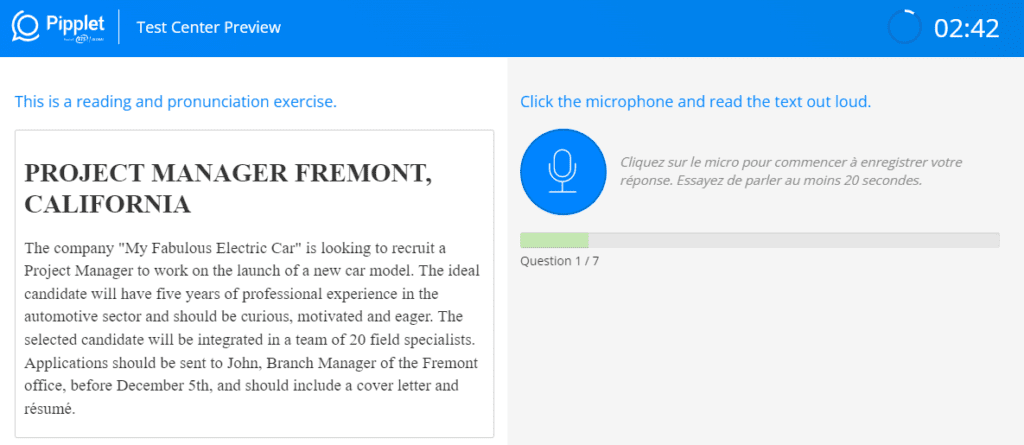Image resolution: width=1024 pixels, height=445 pixels.
Task: Click the PROJECT MANAGER FREMONT, CALIFORNIA heading
Action: tap(228, 189)
